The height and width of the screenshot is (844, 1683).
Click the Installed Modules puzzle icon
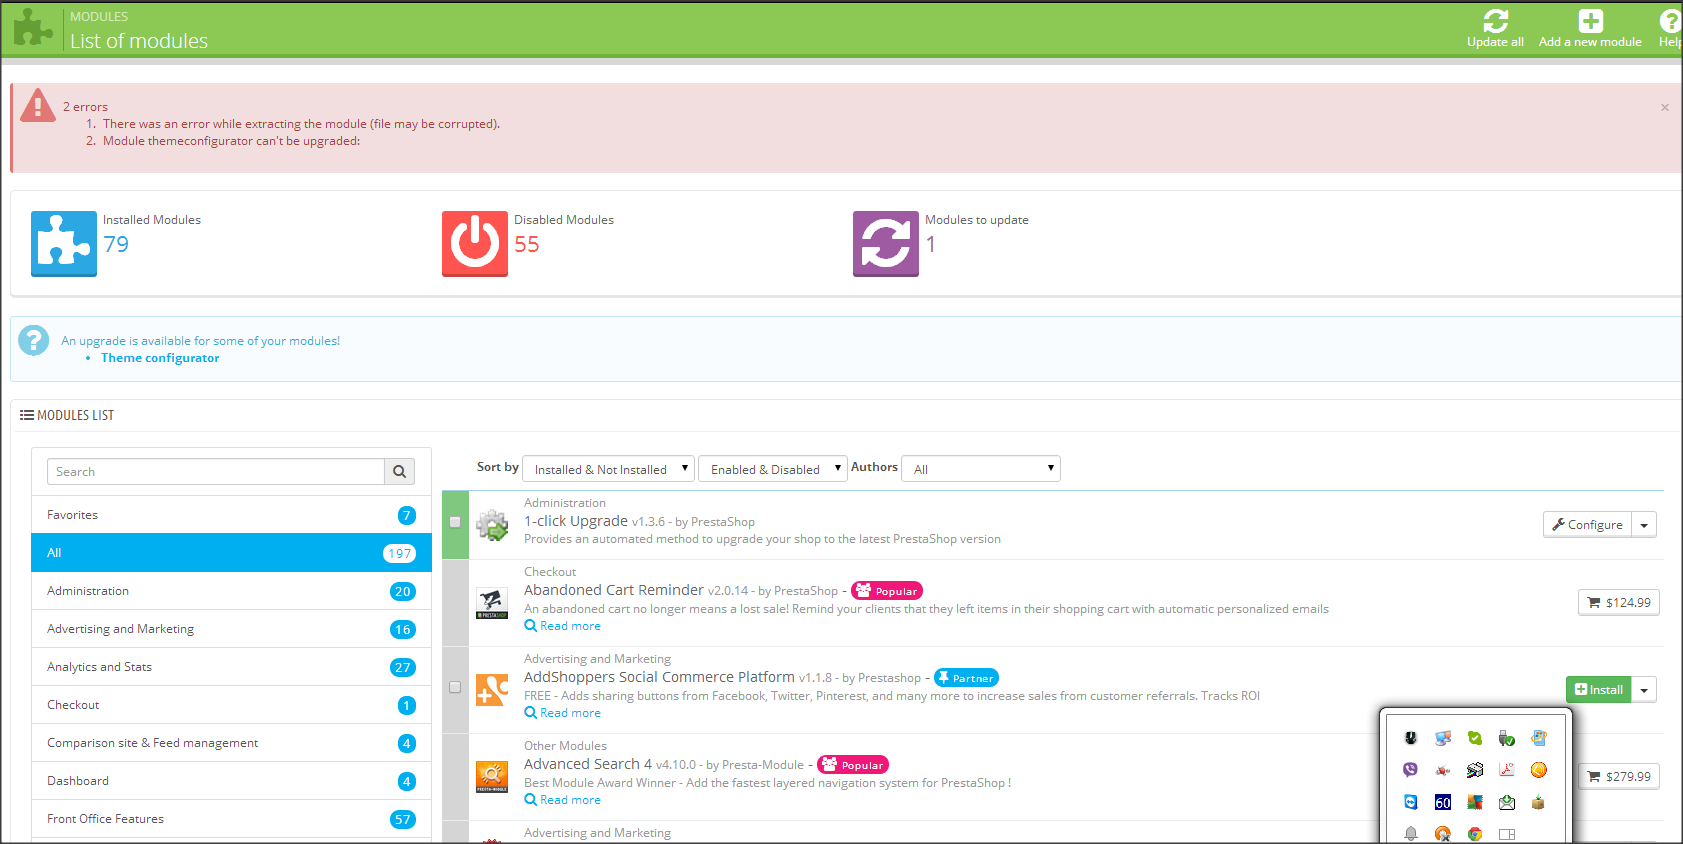click(x=64, y=243)
